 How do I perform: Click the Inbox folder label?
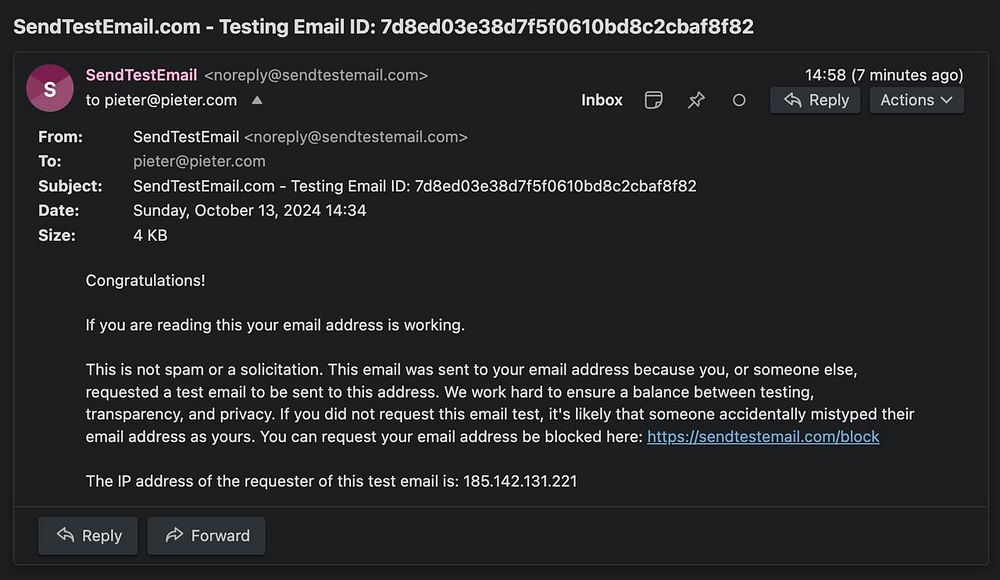point(602,100)
